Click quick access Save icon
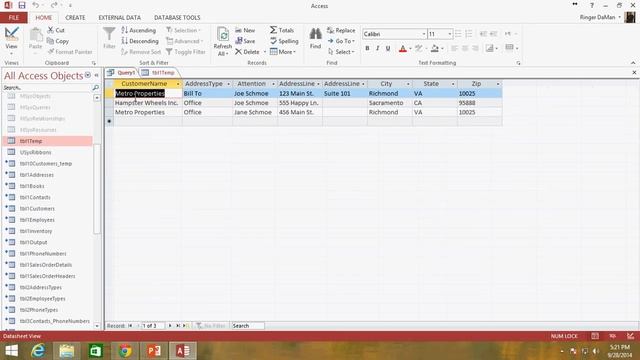This screenshot has height=360, width=640. point(22,5)
